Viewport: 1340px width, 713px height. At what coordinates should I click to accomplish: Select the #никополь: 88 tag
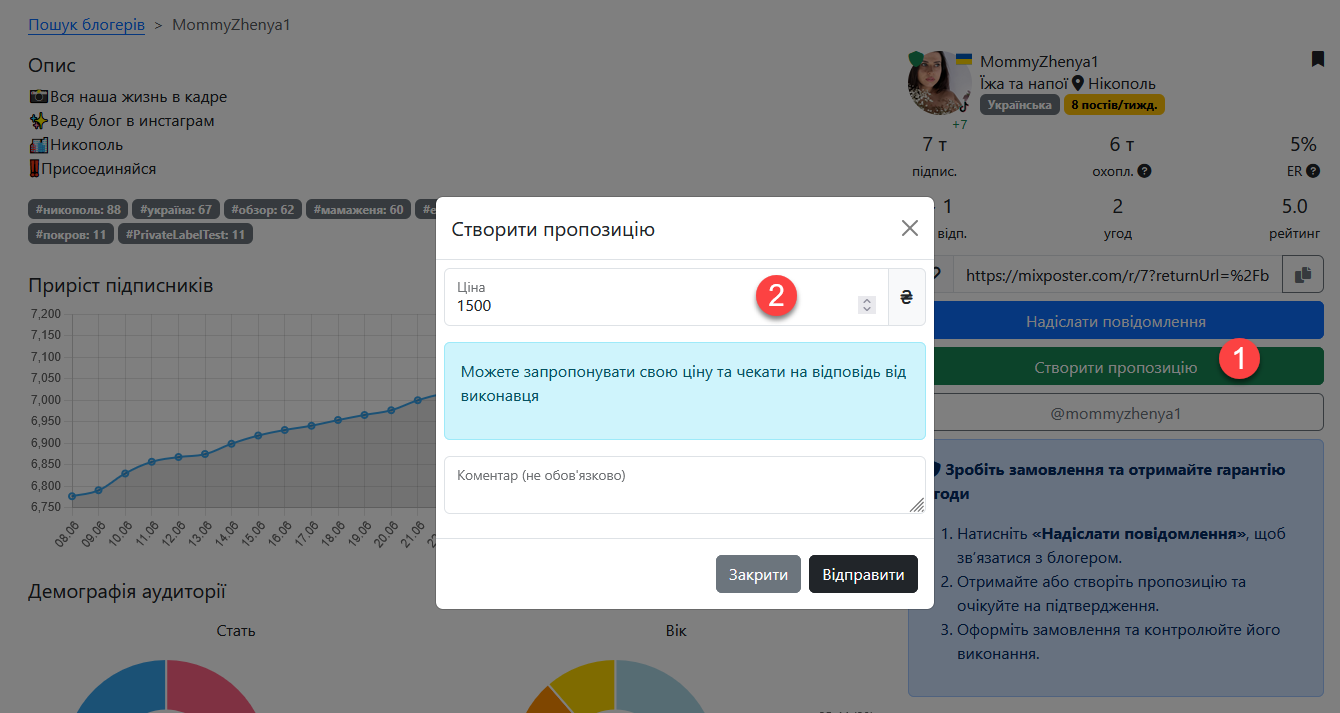coord(78,210)
